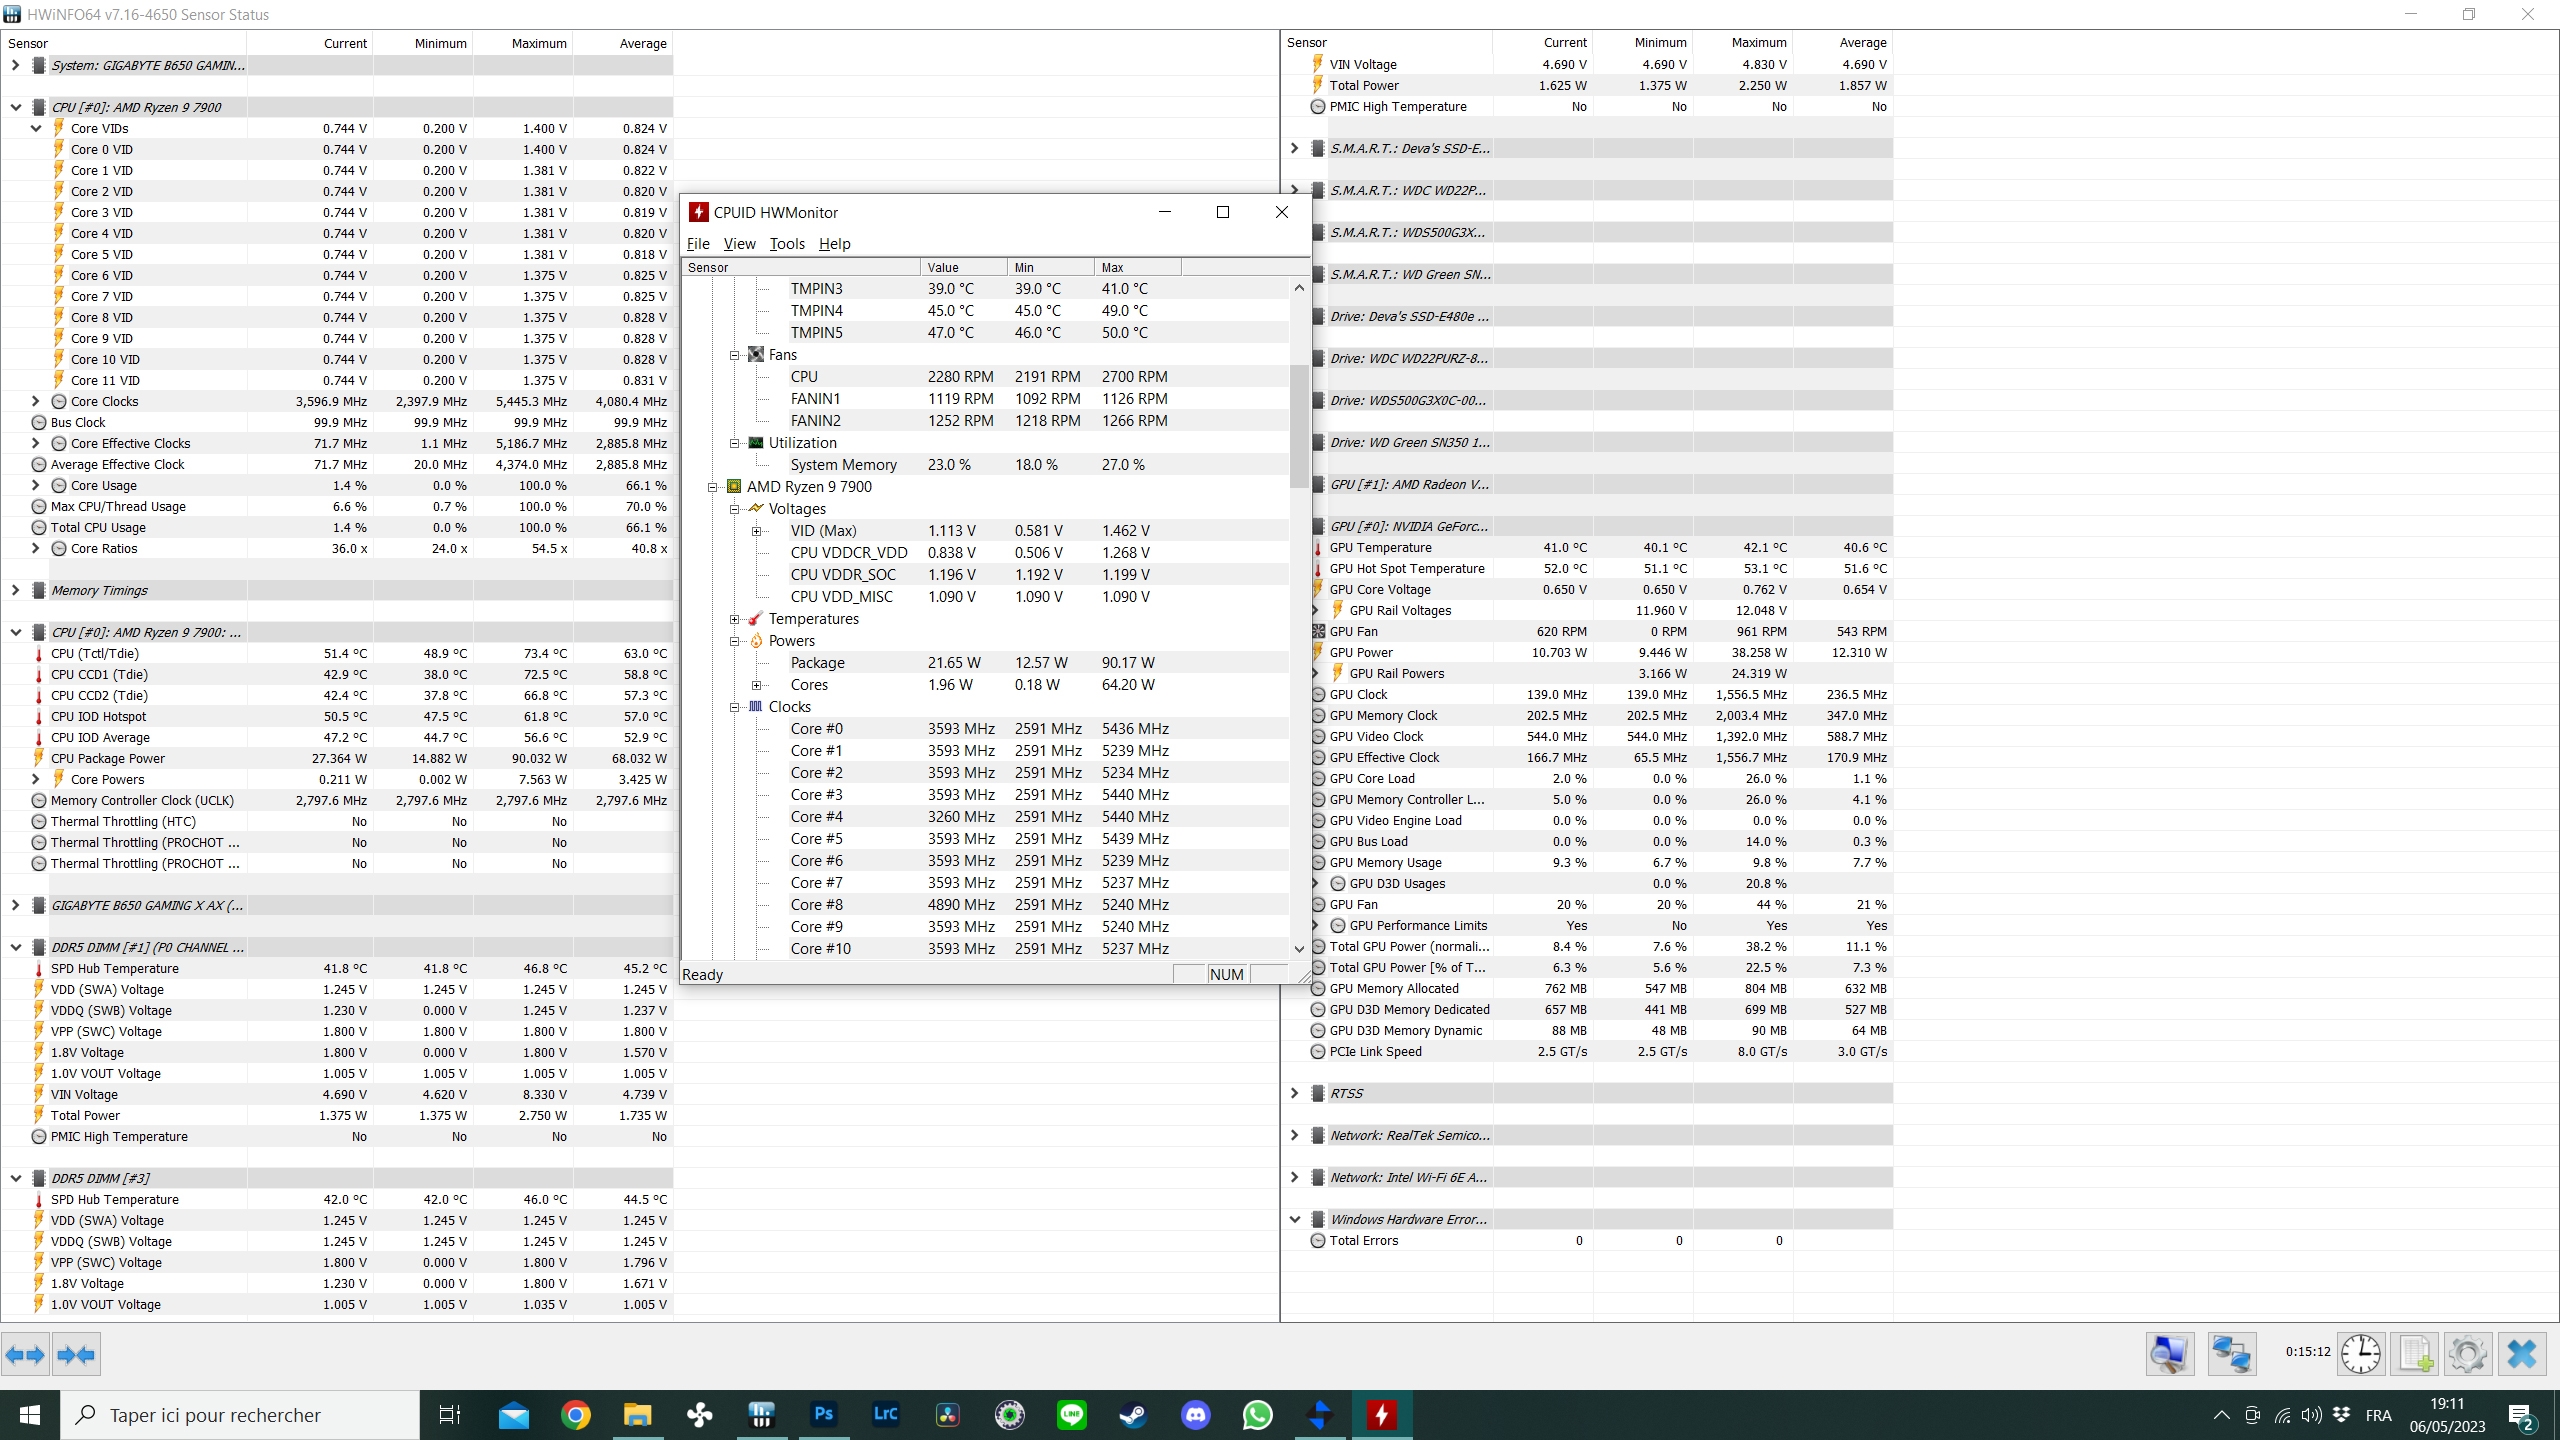Open the View menu in HWMonitor
The image size is (2560, 1440).
click(739, 243)
